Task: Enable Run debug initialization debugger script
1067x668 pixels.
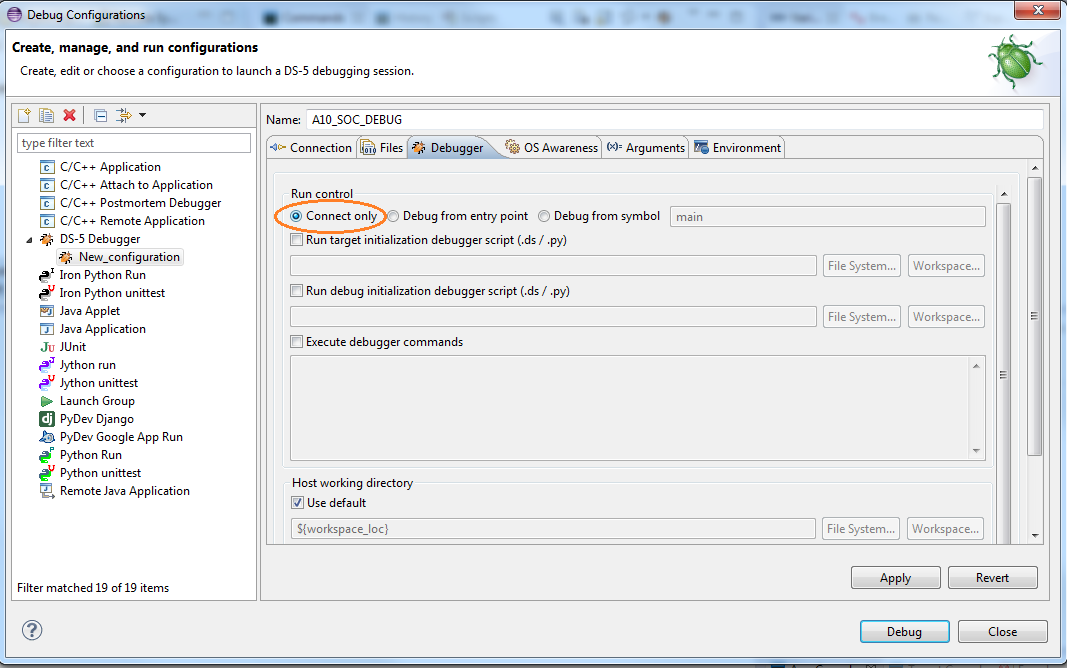Action: [x=297, y=291]
